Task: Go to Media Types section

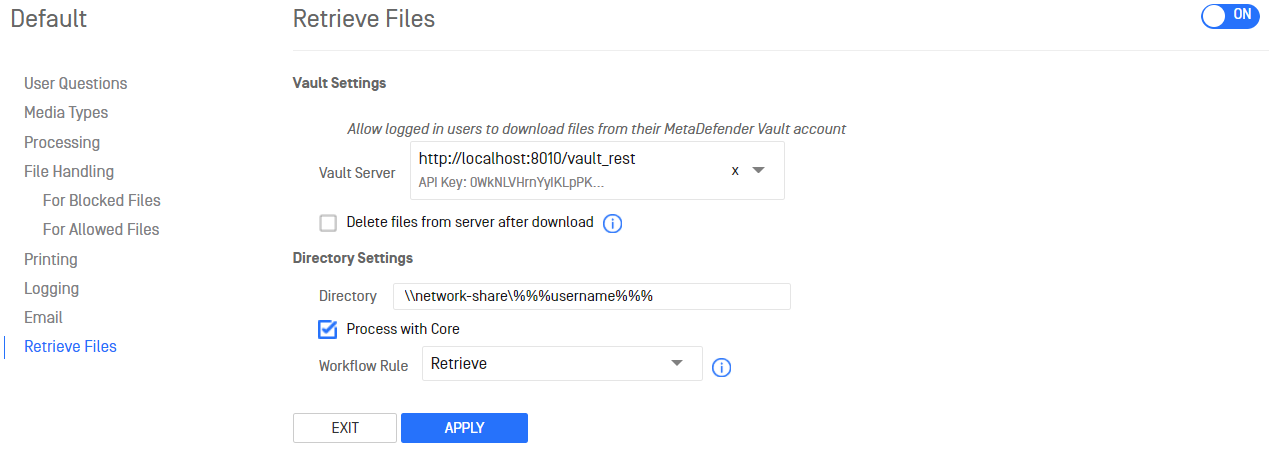Action: coord(66,112)
